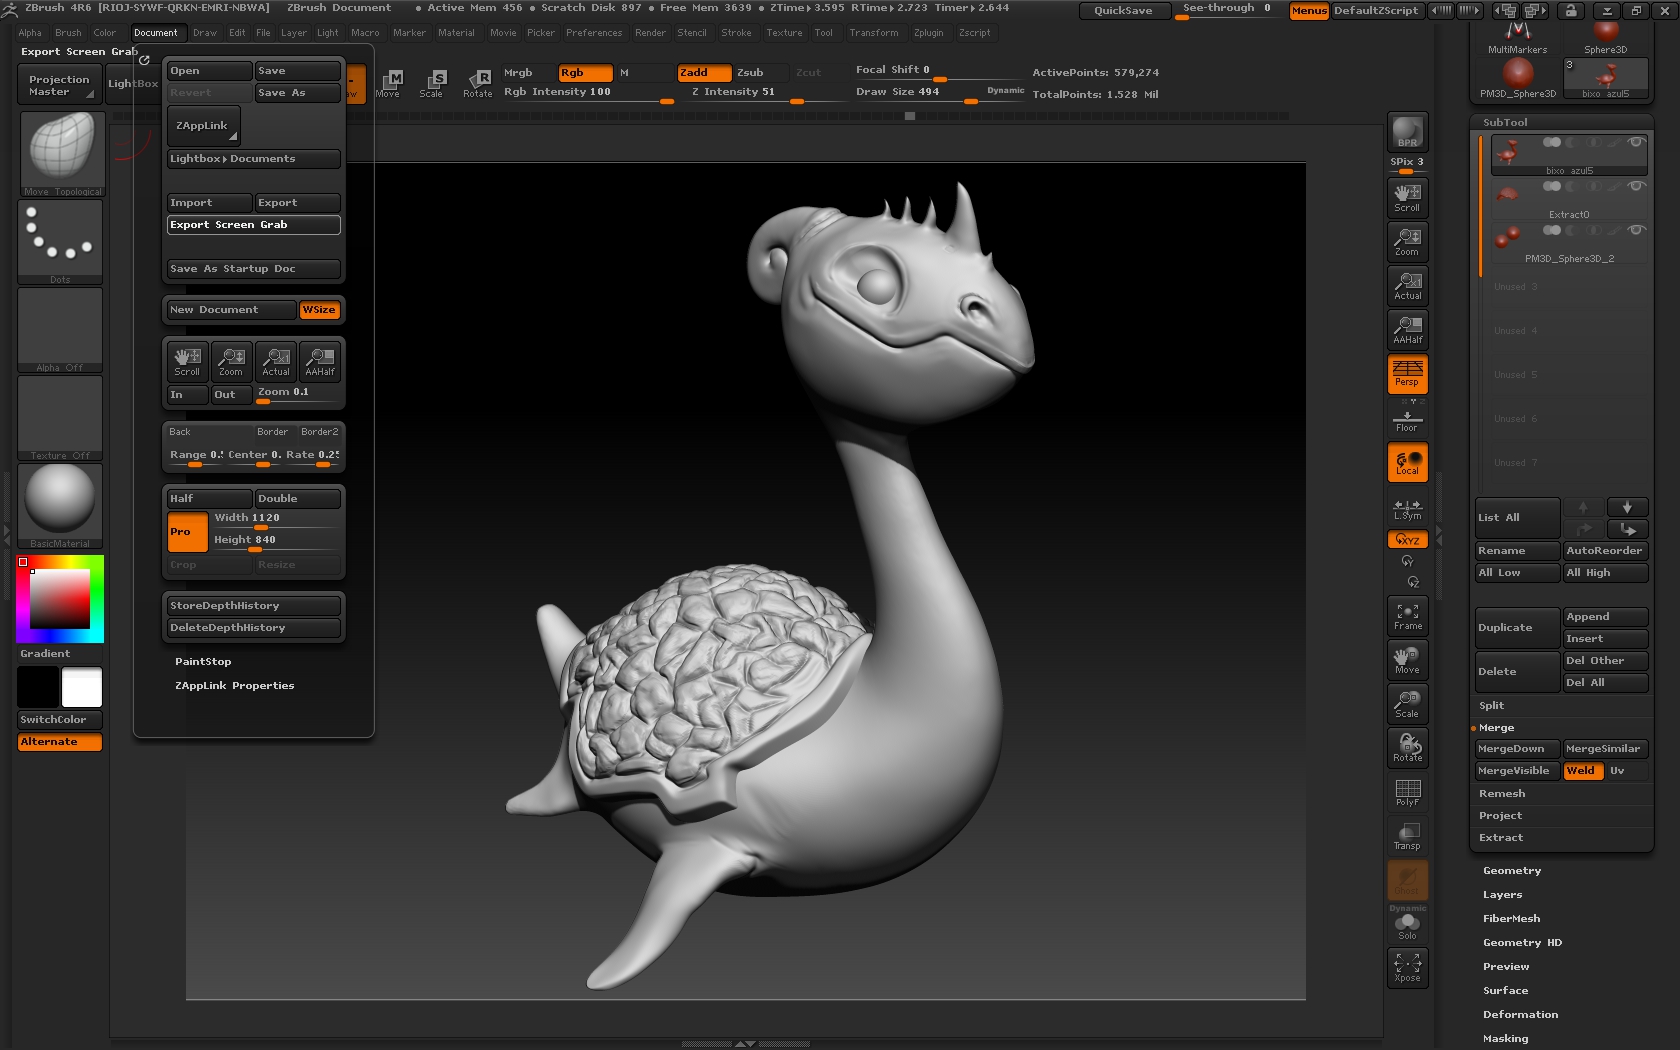Open the Transform menu
The width and height of the screenshot is (1680, 1050).
click(x=874, y=33)
